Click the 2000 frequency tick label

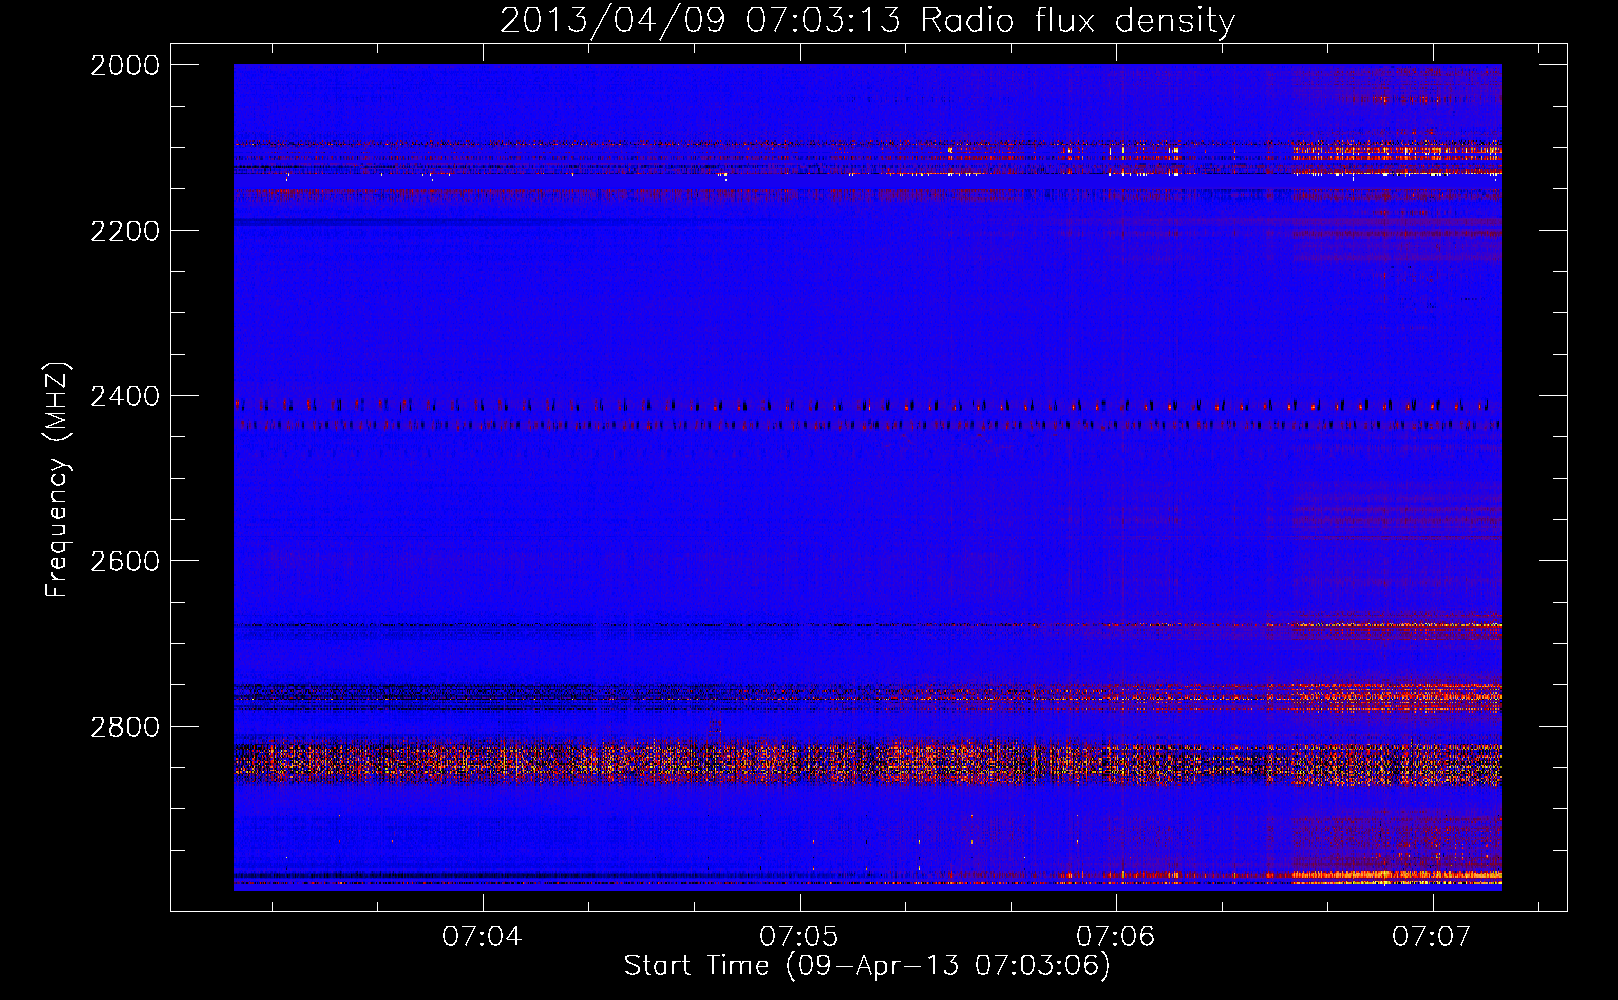pyautogui.click(x=125, y=65)
